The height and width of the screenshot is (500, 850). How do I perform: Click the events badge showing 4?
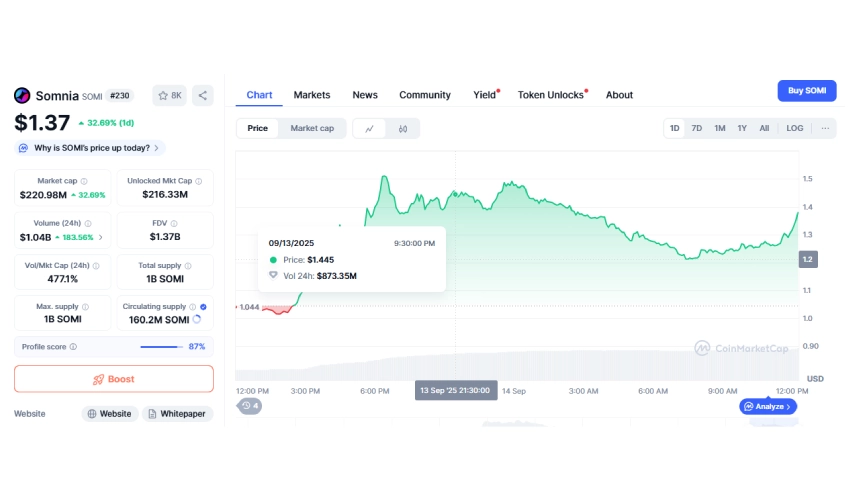pos(249,405)
